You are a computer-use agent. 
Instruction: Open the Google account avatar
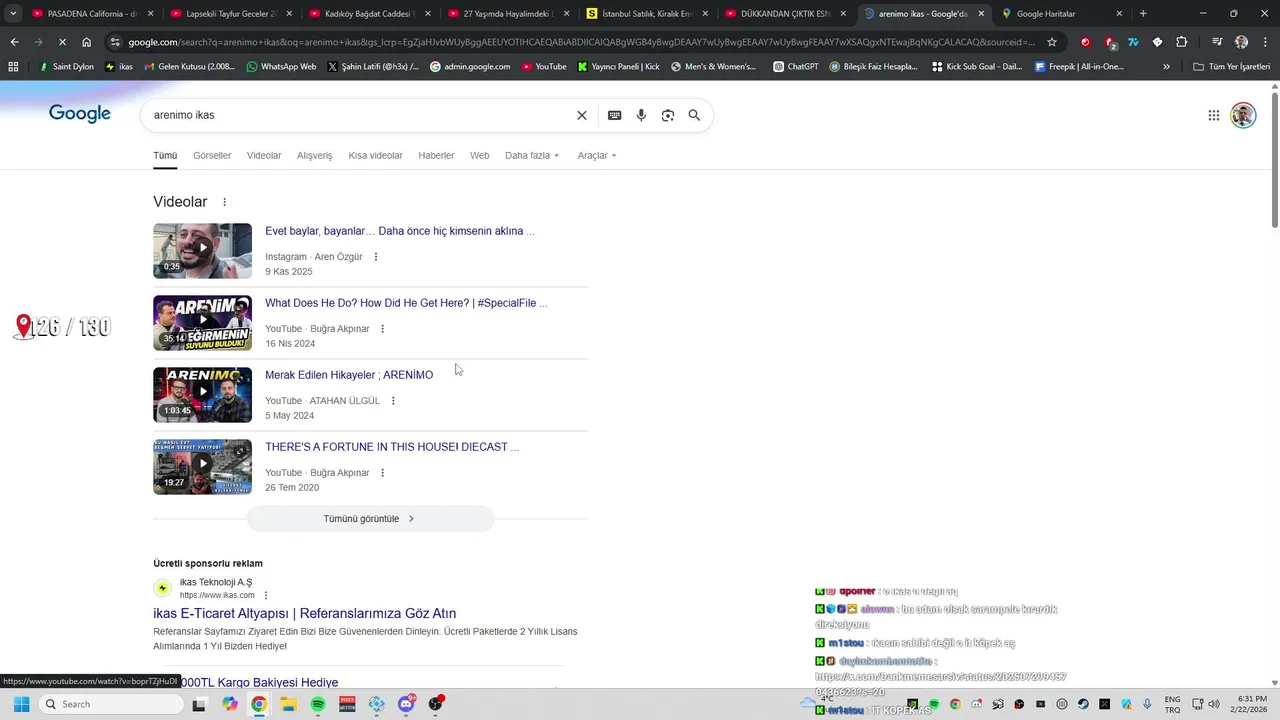point(1243,115)
